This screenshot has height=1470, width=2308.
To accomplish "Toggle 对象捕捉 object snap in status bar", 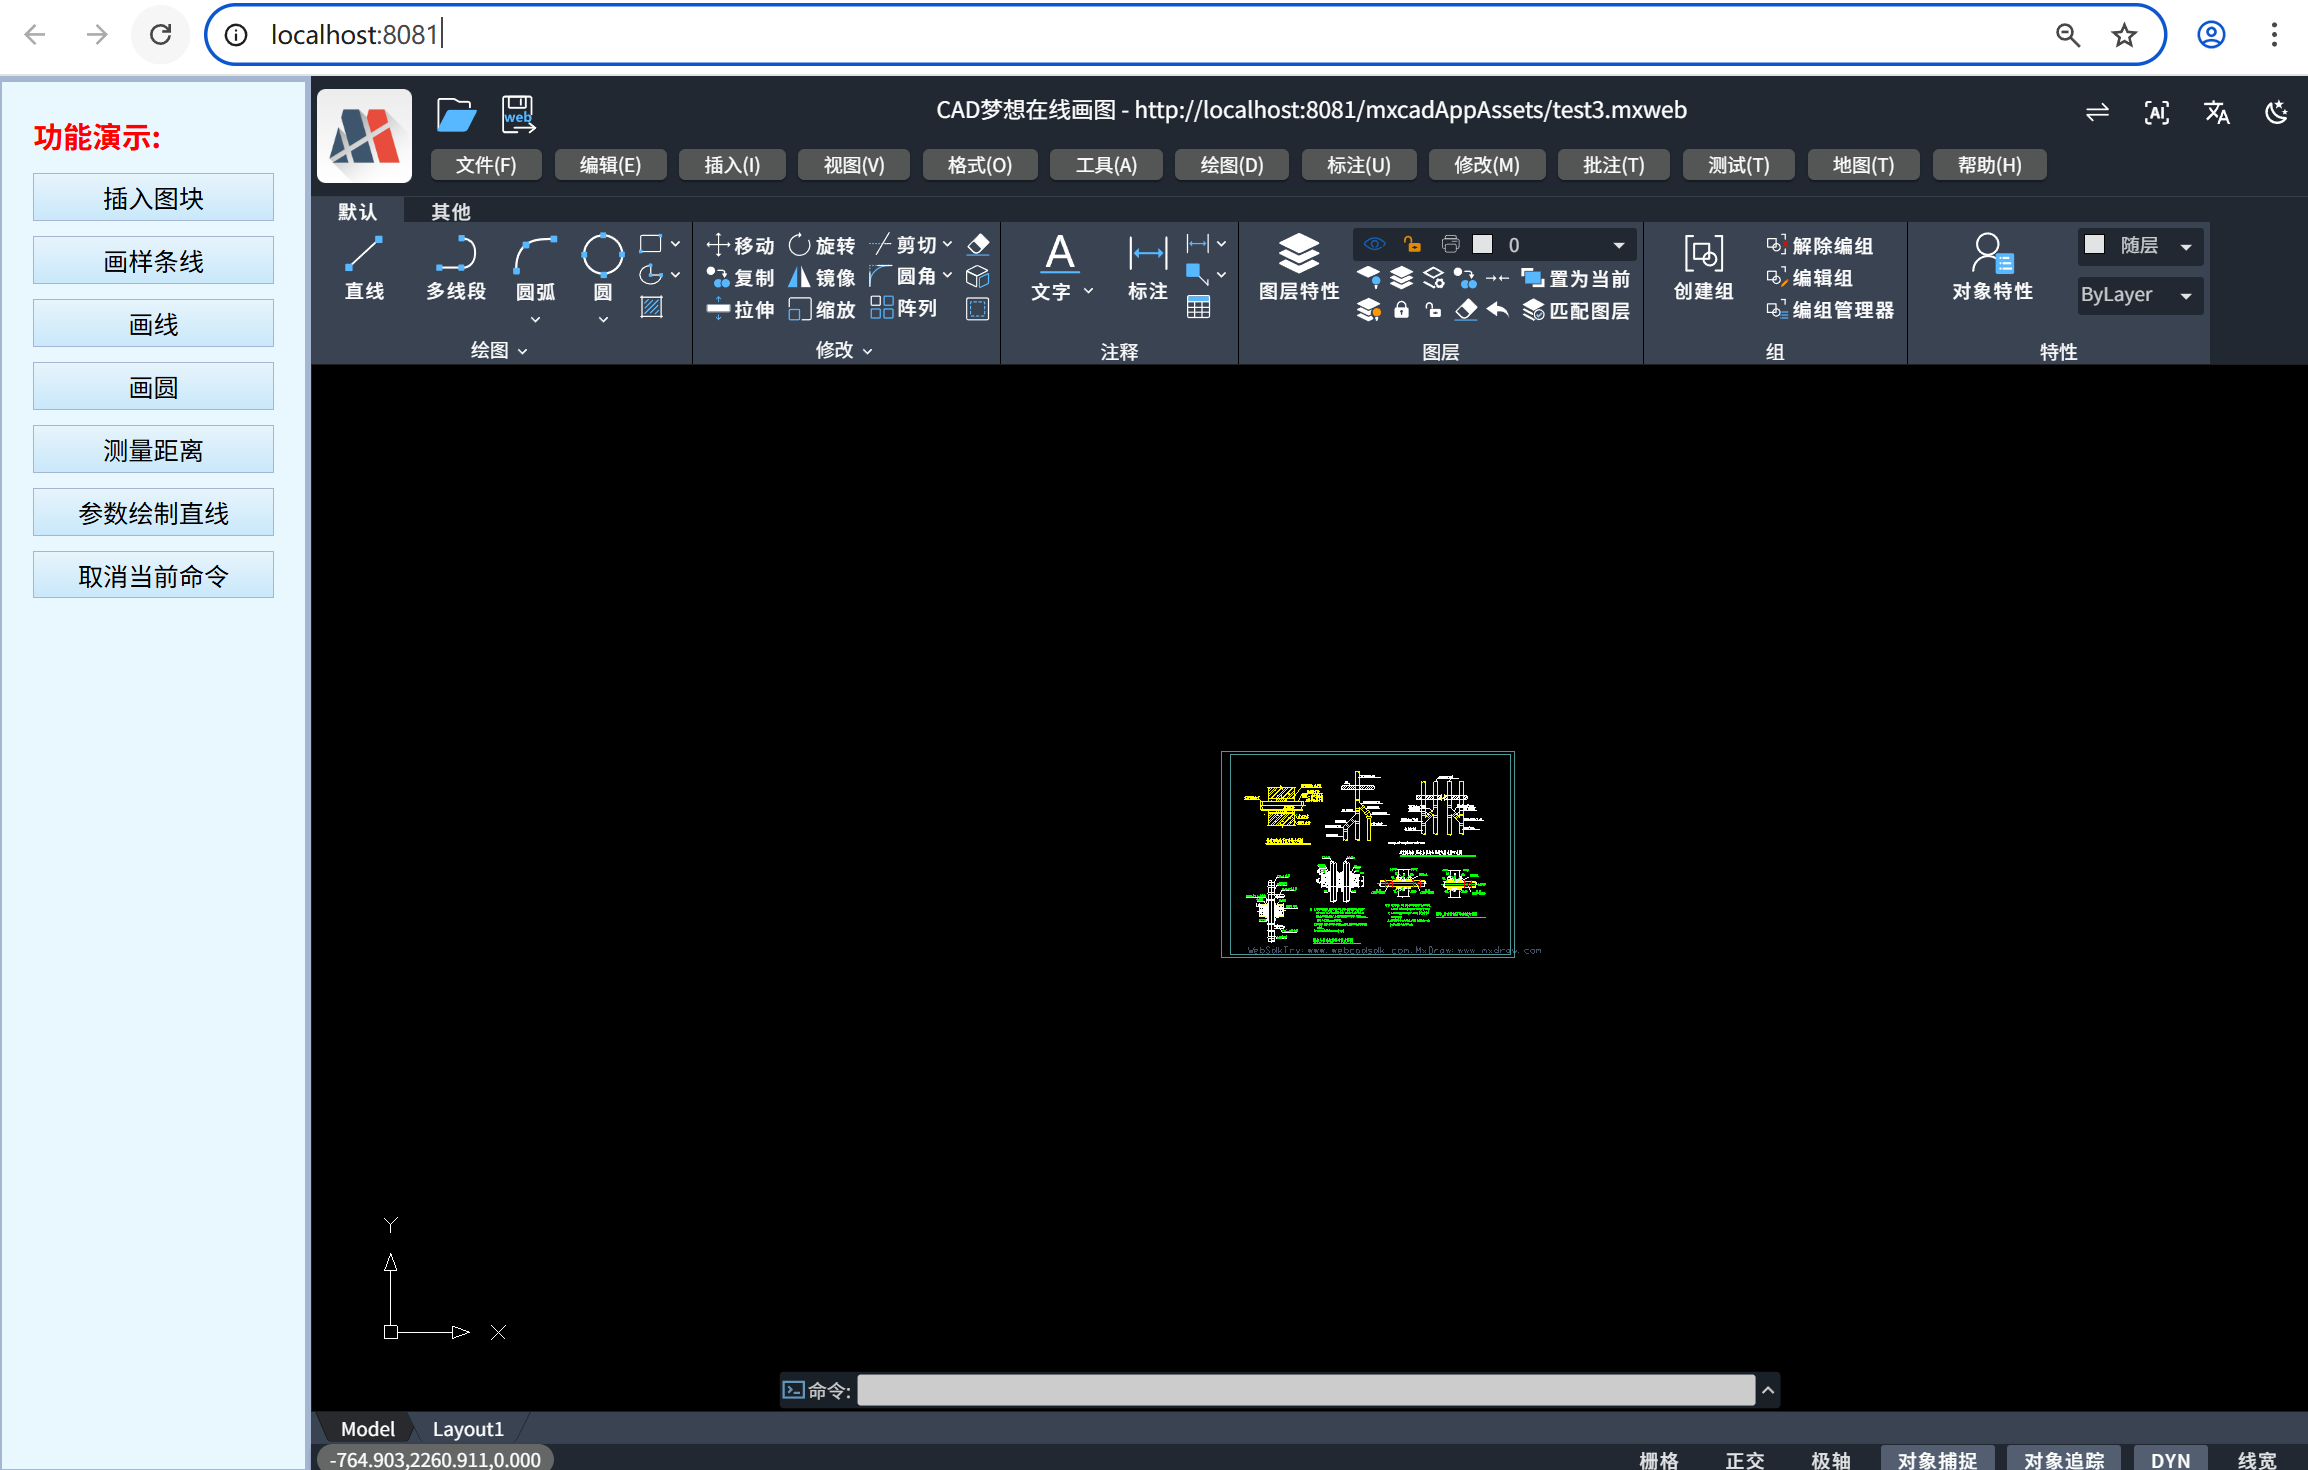I will tap(1936, 1459).
